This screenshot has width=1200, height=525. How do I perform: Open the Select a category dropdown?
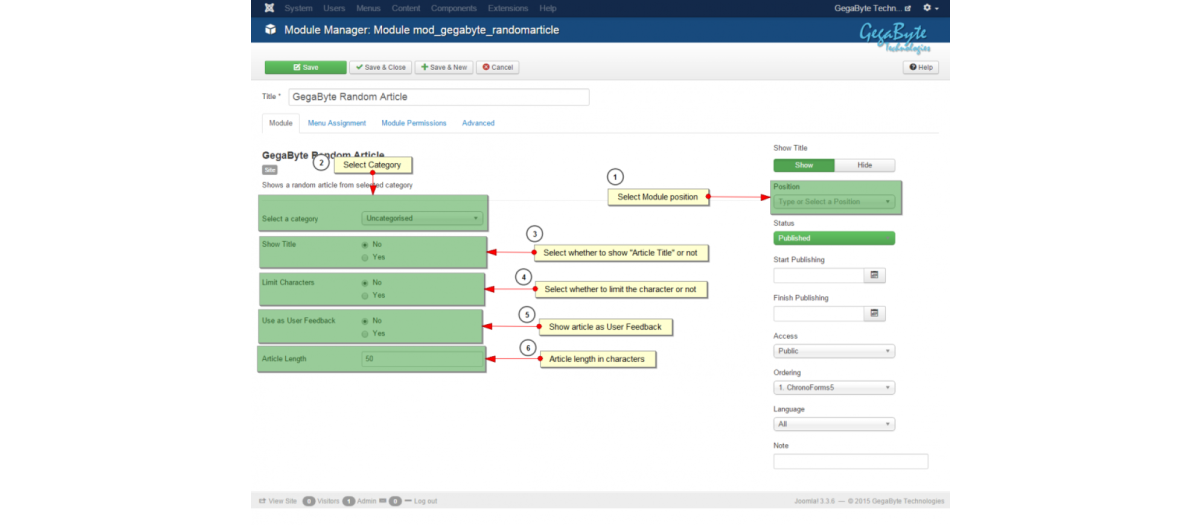(422, 218)
